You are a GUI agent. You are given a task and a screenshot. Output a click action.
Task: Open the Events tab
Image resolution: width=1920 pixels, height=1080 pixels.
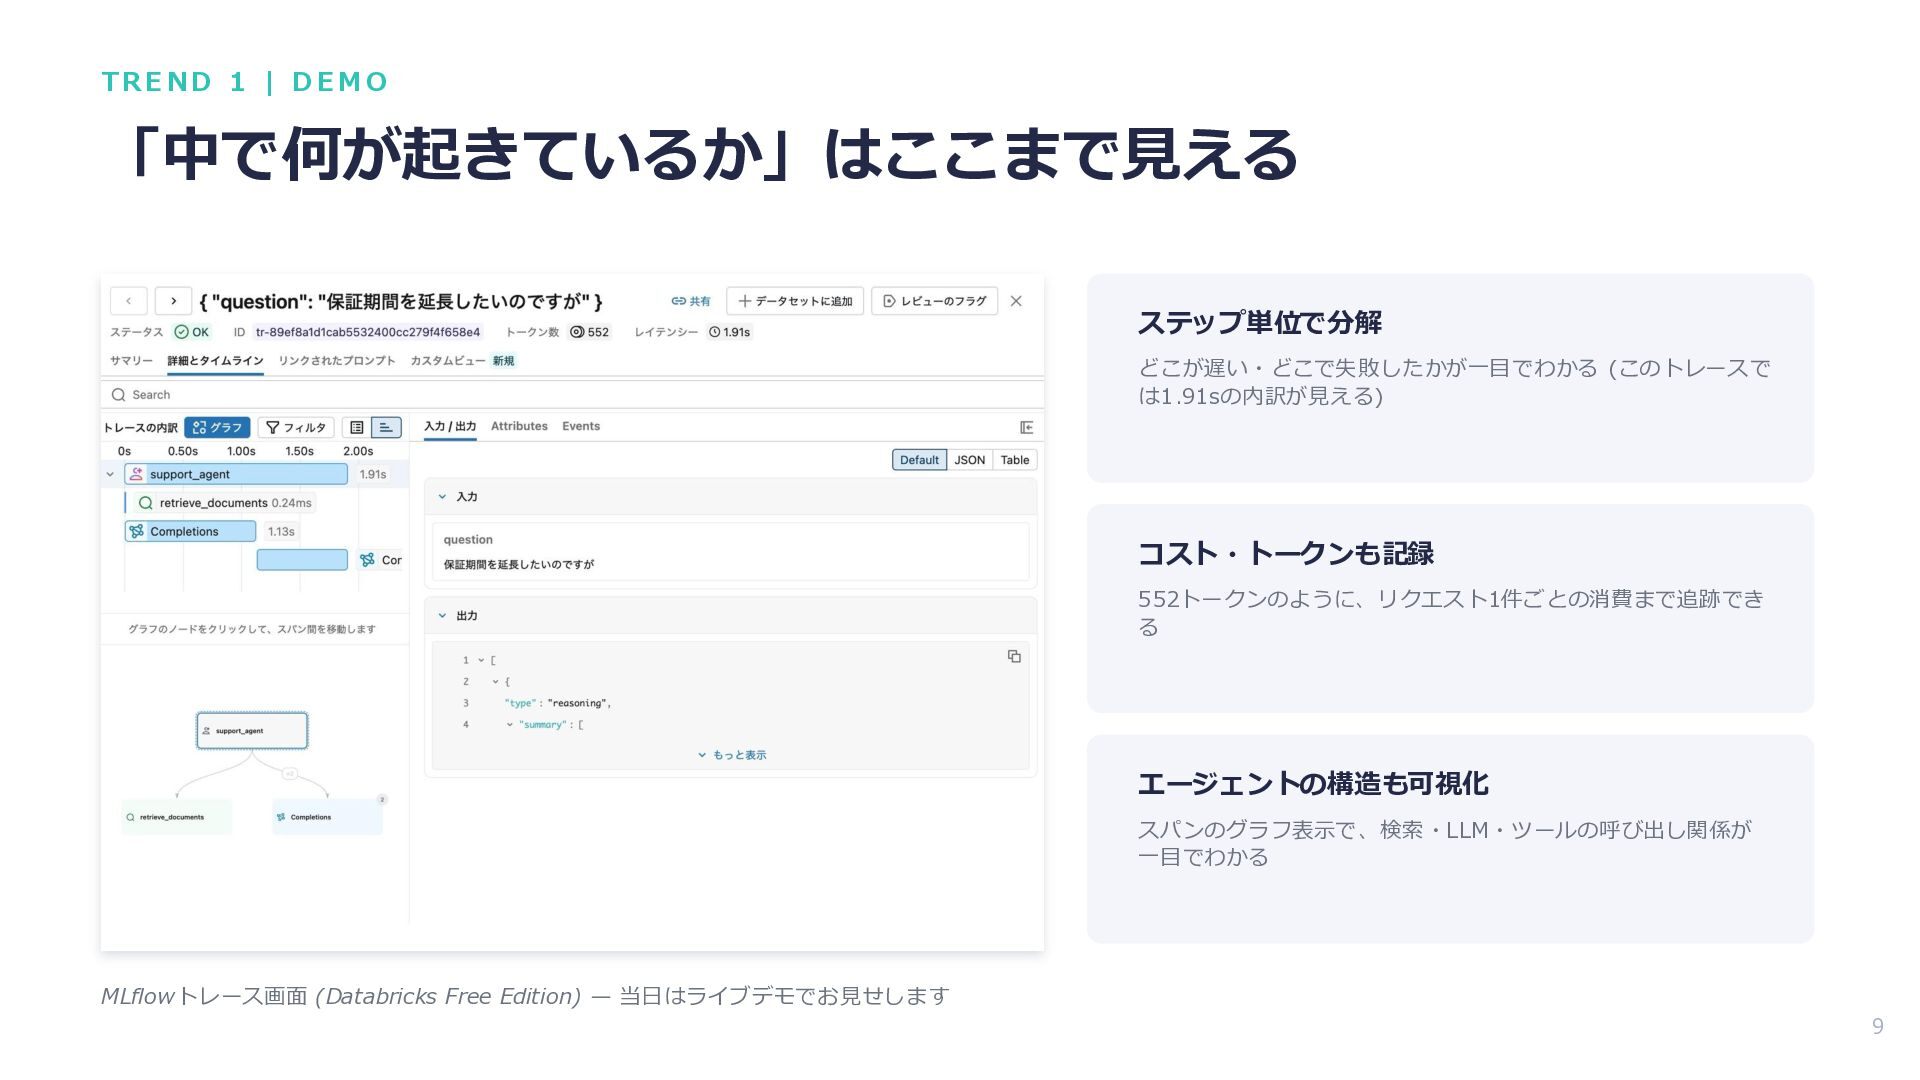pos(581,427)
